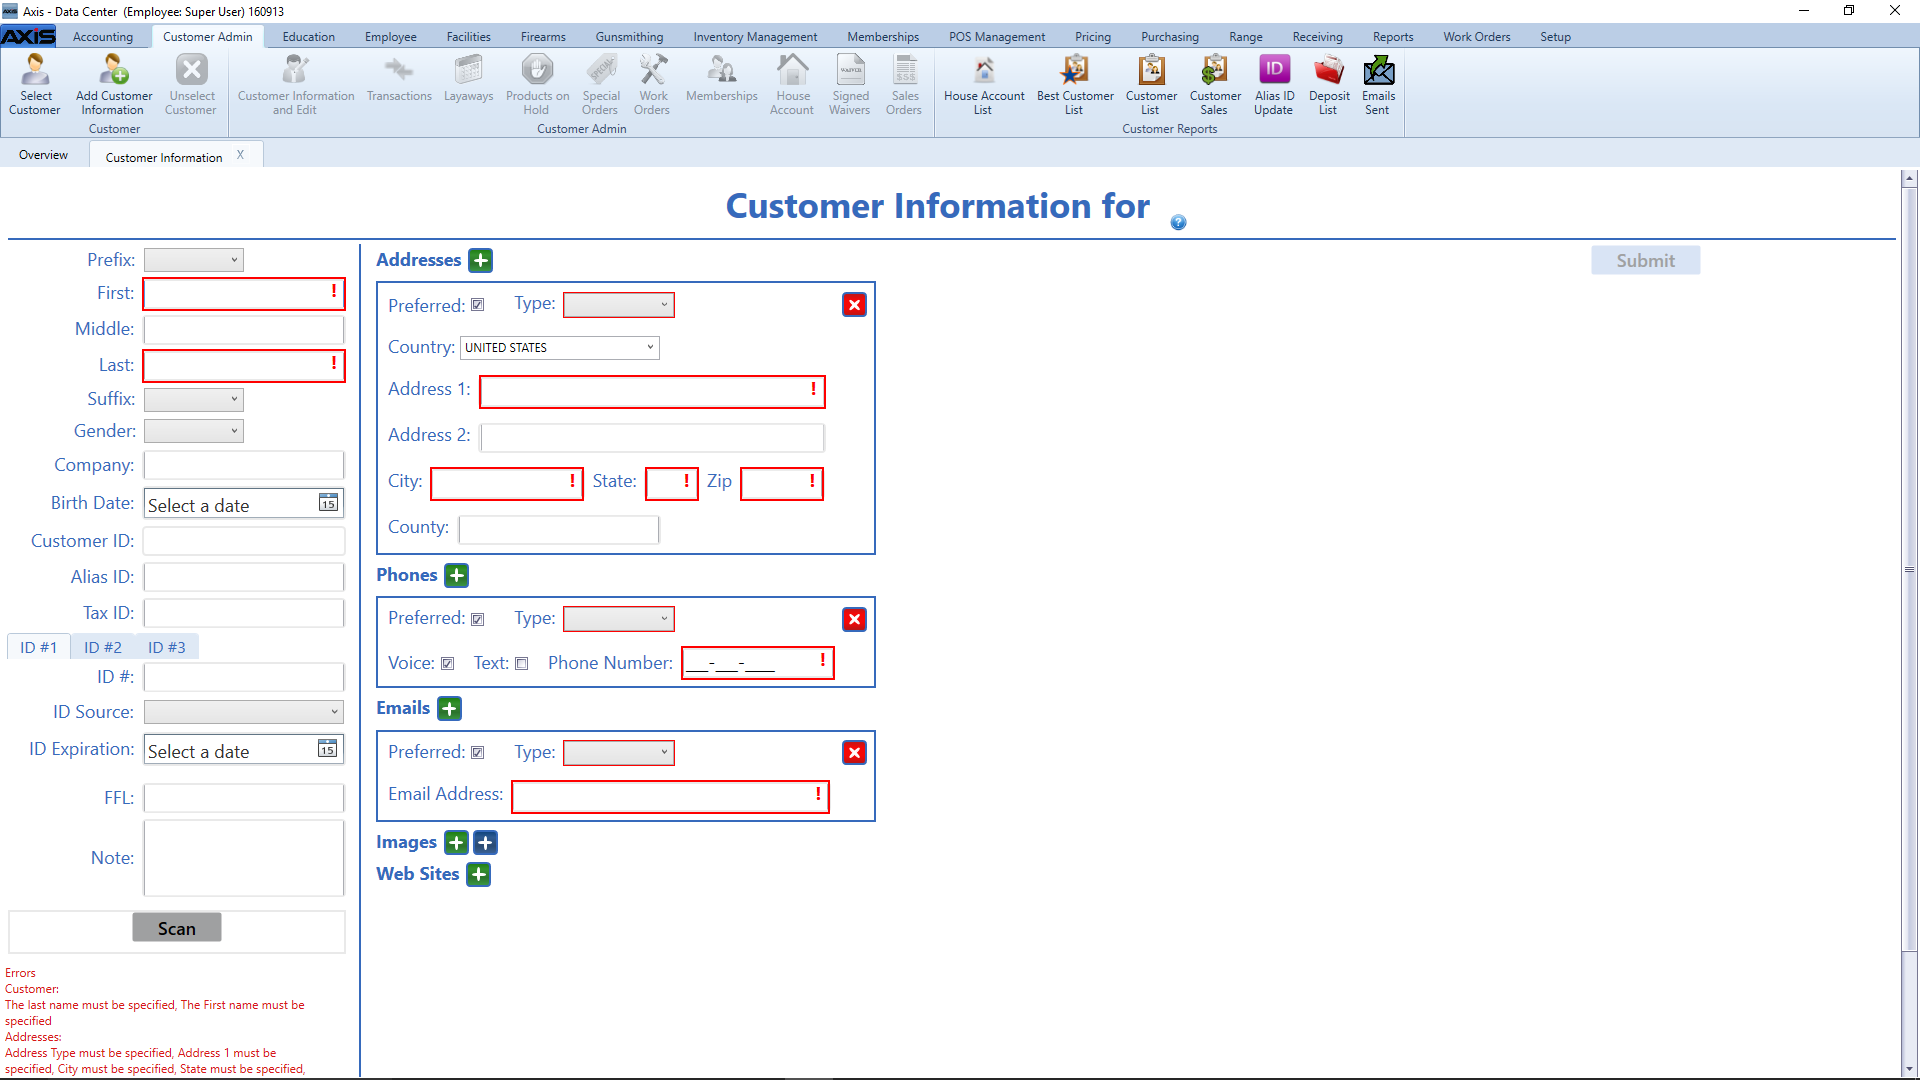Viewport: 1920px width, 1080px height.
Task: Toggle Preferred checkbox for address
Action: click(x=478, y=305)
